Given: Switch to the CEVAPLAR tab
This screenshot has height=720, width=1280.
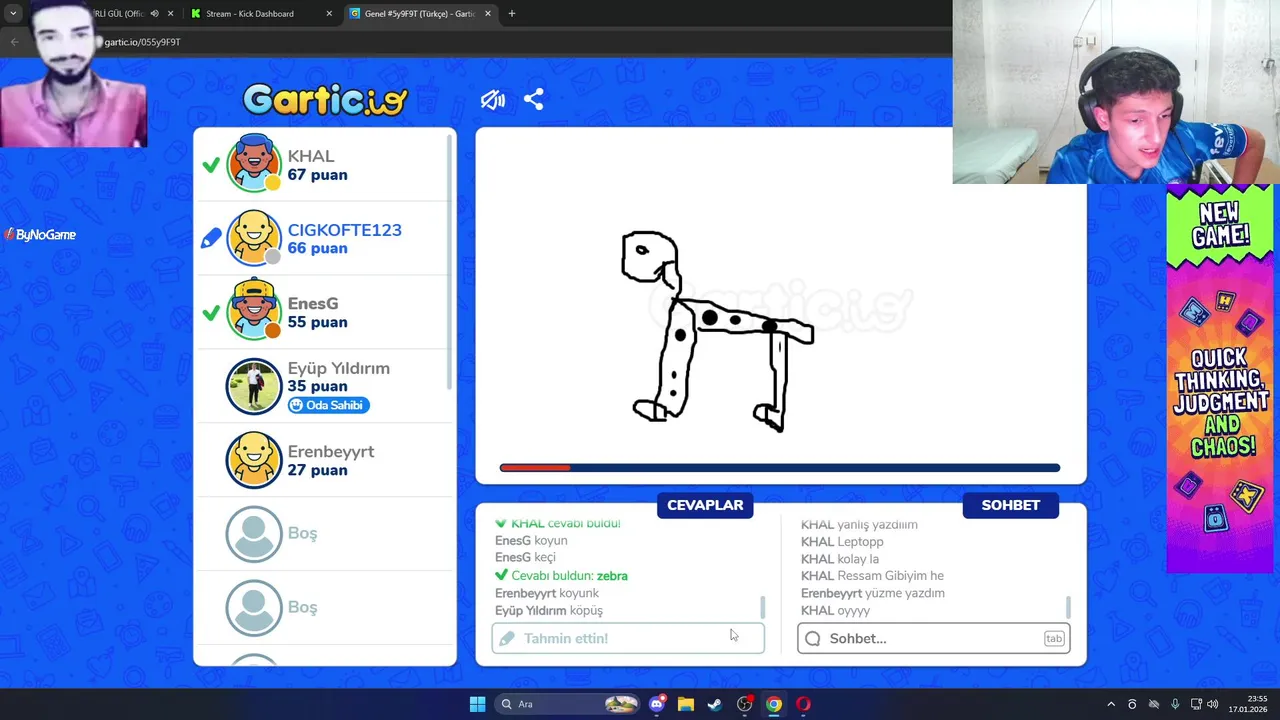Looking at the screenshot, I should coord(705,505).
